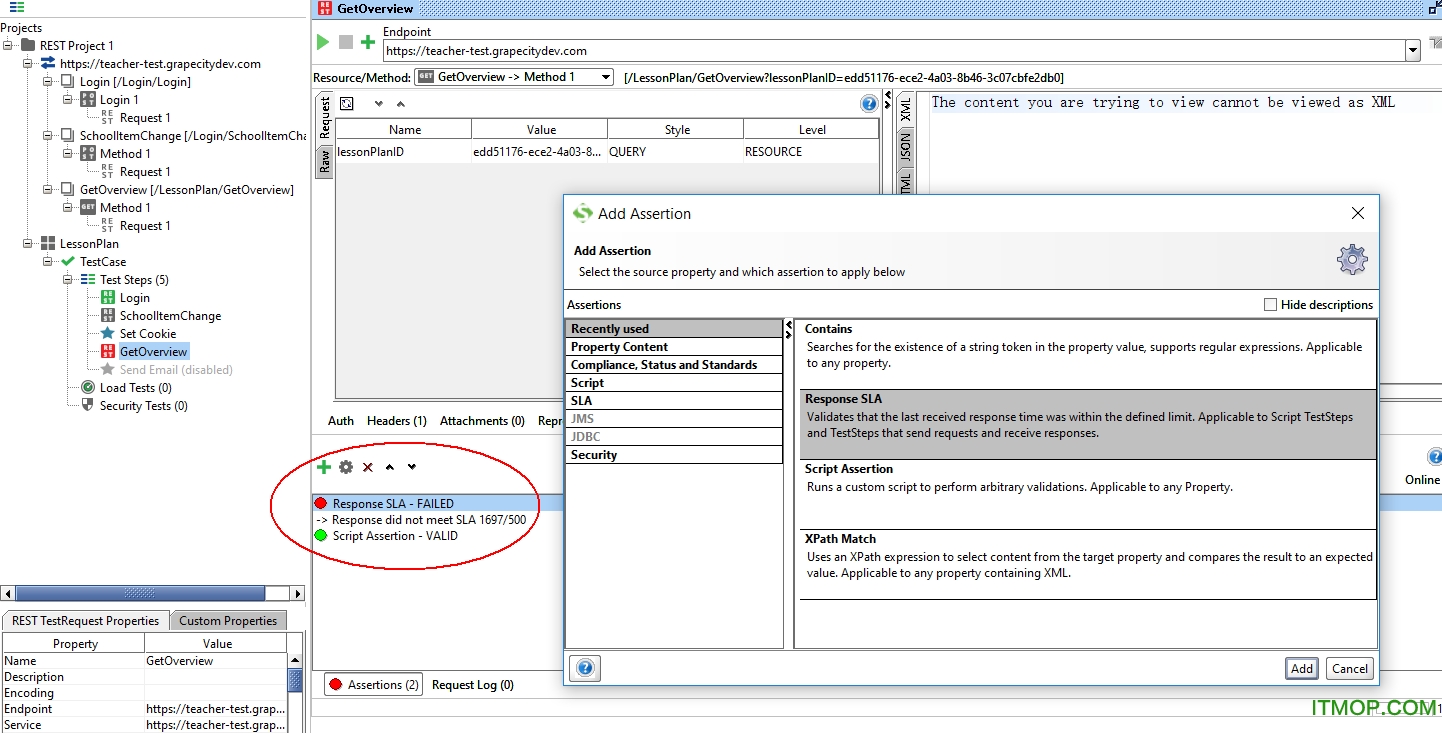Image resolution: width=1442 pixels, height=733 pixels.
Task: Enable Hide descriptions checkbox
Action: (1270, 305)
